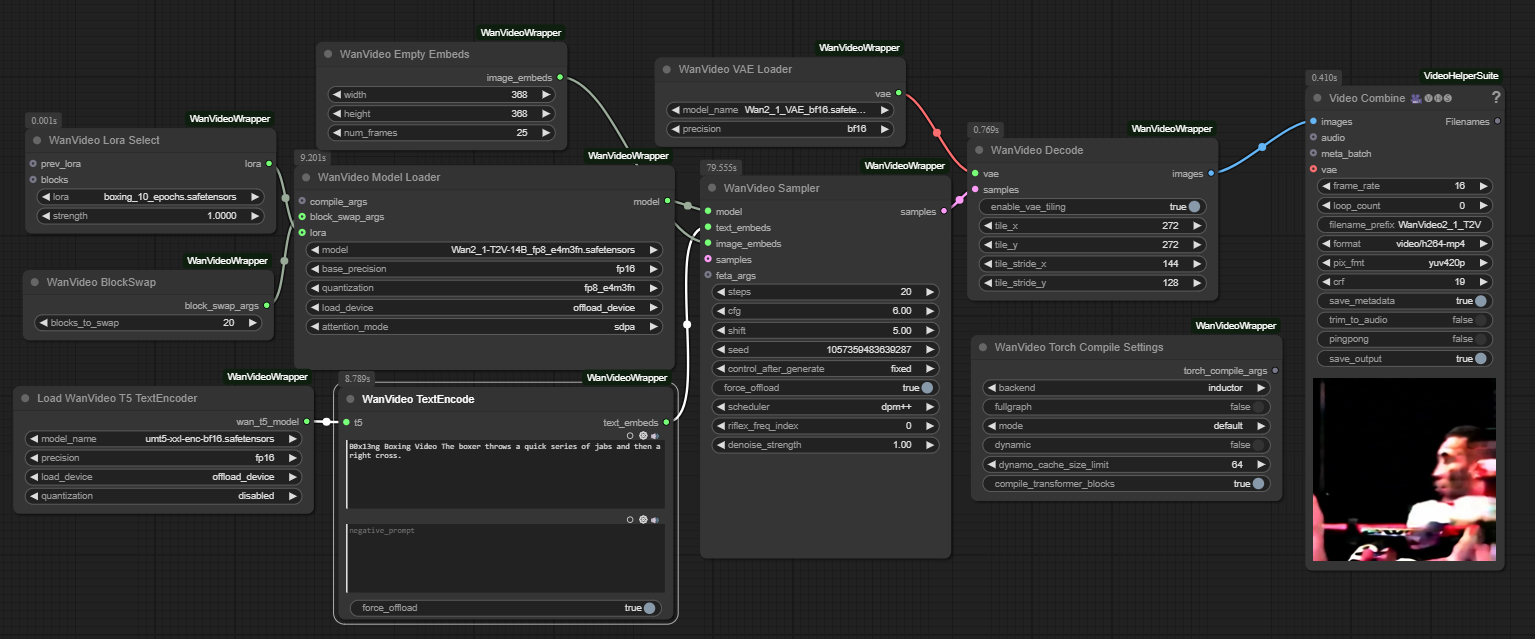Increase steps value with the right arrow
The width and height of the screenshot is (1535, 639).
(x=930, y=292)
